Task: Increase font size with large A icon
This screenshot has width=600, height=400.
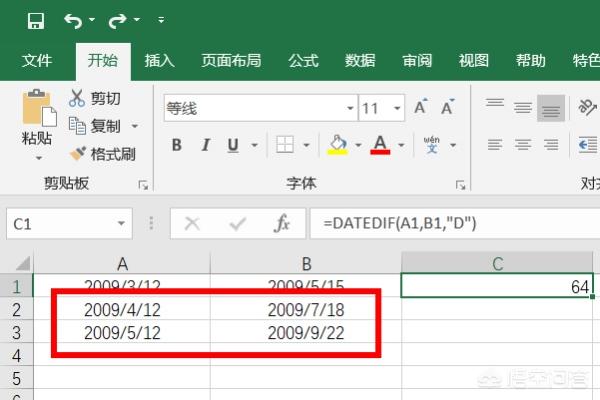Action: [420, 108]
